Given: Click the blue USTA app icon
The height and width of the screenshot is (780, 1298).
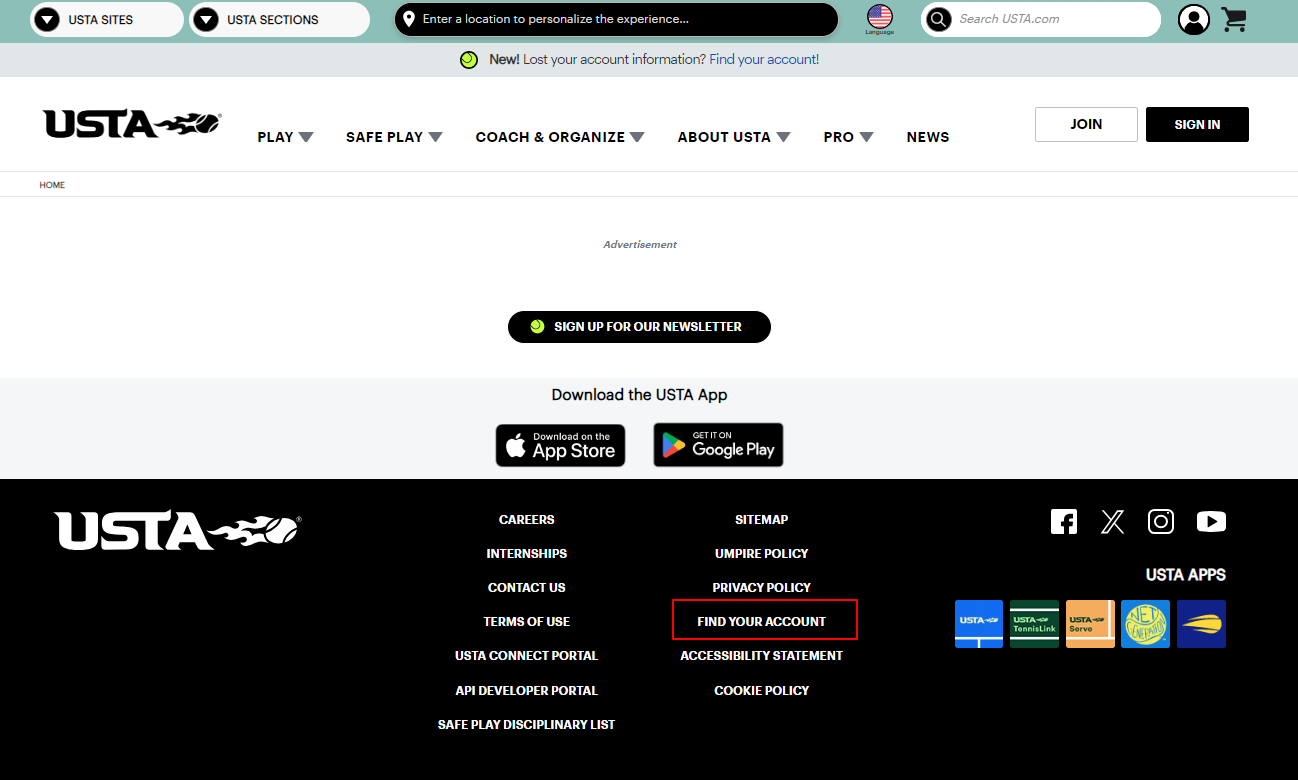Looking at the screenshot, I should [979, 623].
